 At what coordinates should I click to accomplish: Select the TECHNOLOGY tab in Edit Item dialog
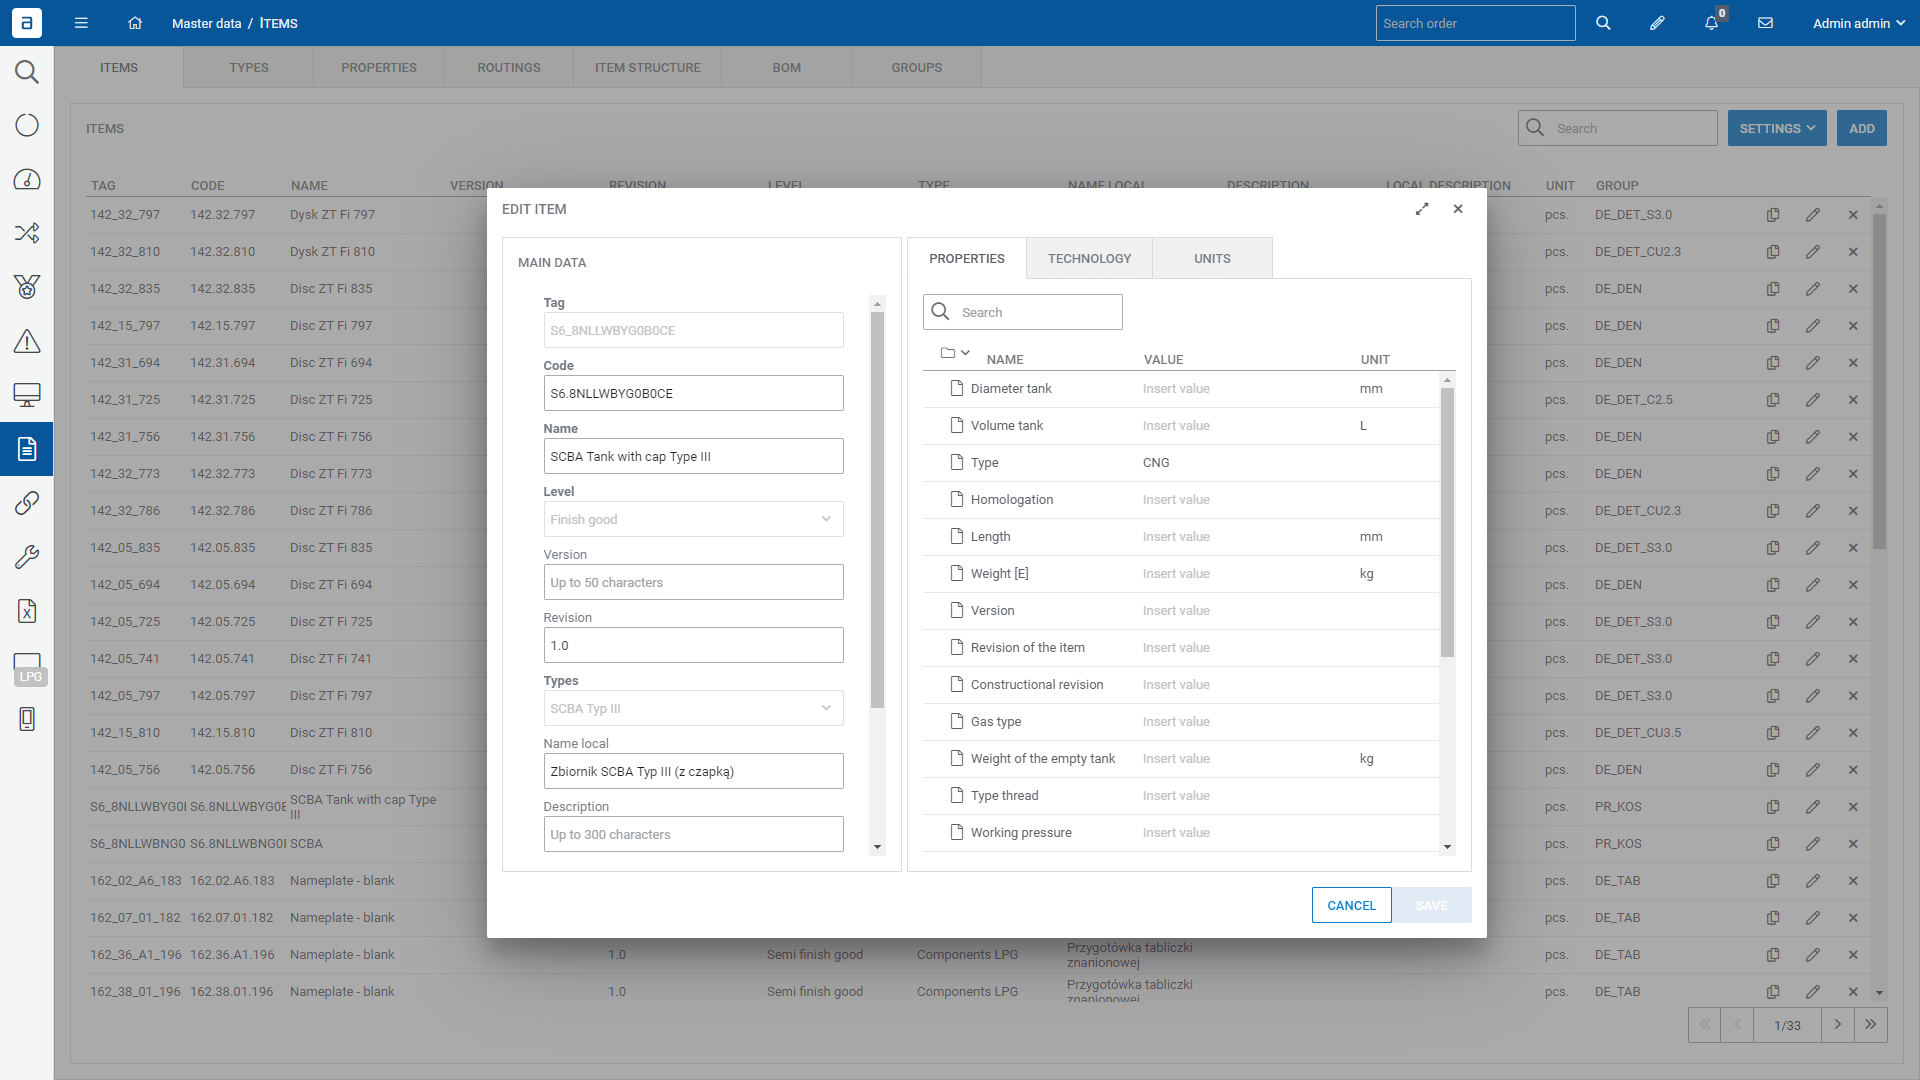point(1089,257)
